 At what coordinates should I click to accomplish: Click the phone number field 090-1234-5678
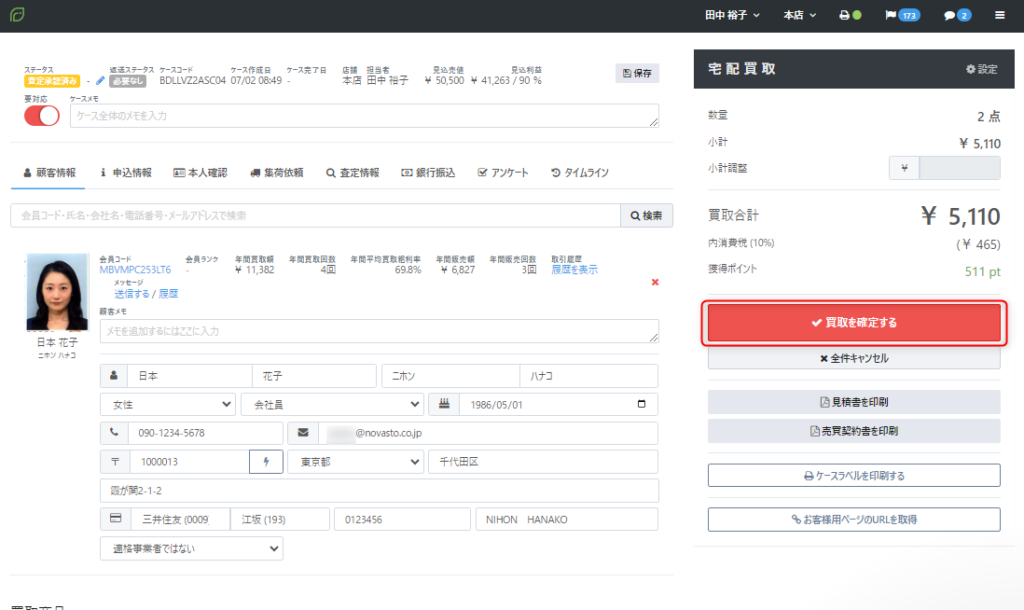click(206, 433)
